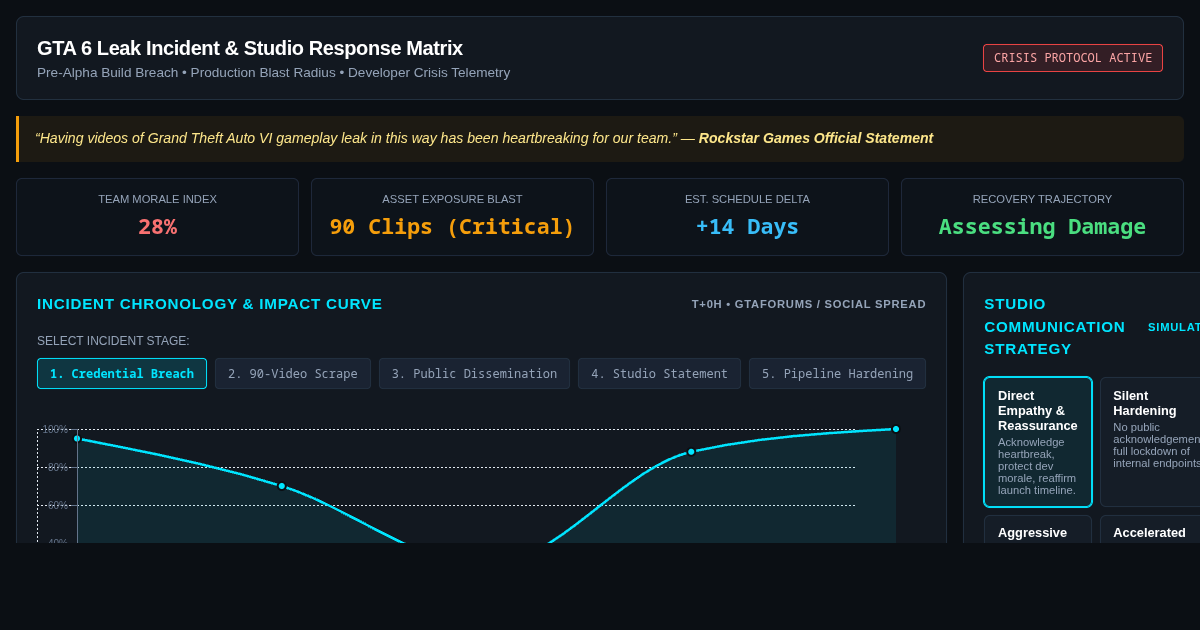Click the final chart data point at 100%
Screen dimensions: 1200x630
click(x=896, y=429)
